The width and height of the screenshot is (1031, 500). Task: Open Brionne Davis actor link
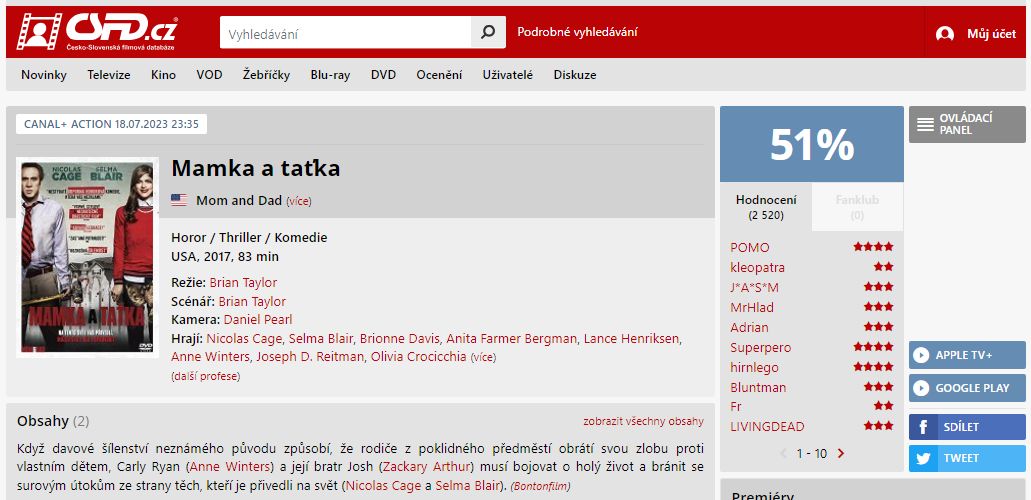pos(400,339)
